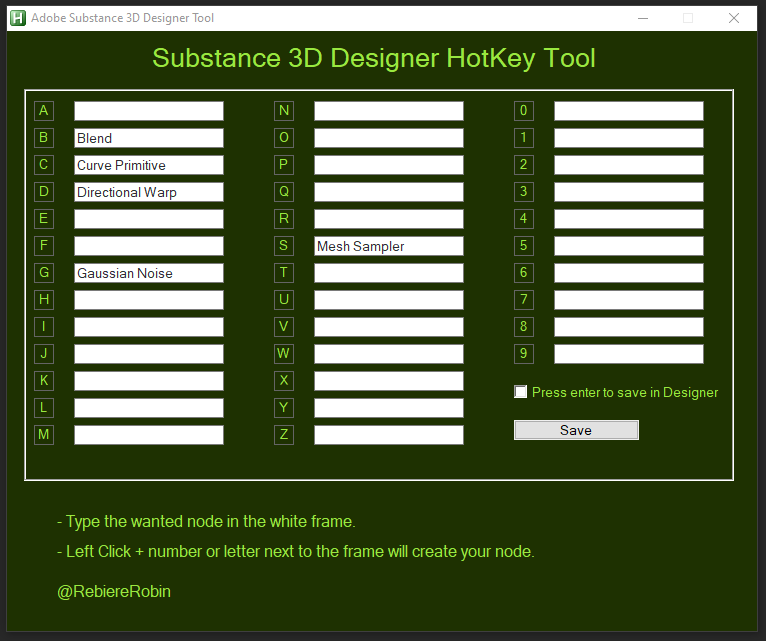Click the B key label box
Screen dimensions: 766x641
[x=44, y=138]
